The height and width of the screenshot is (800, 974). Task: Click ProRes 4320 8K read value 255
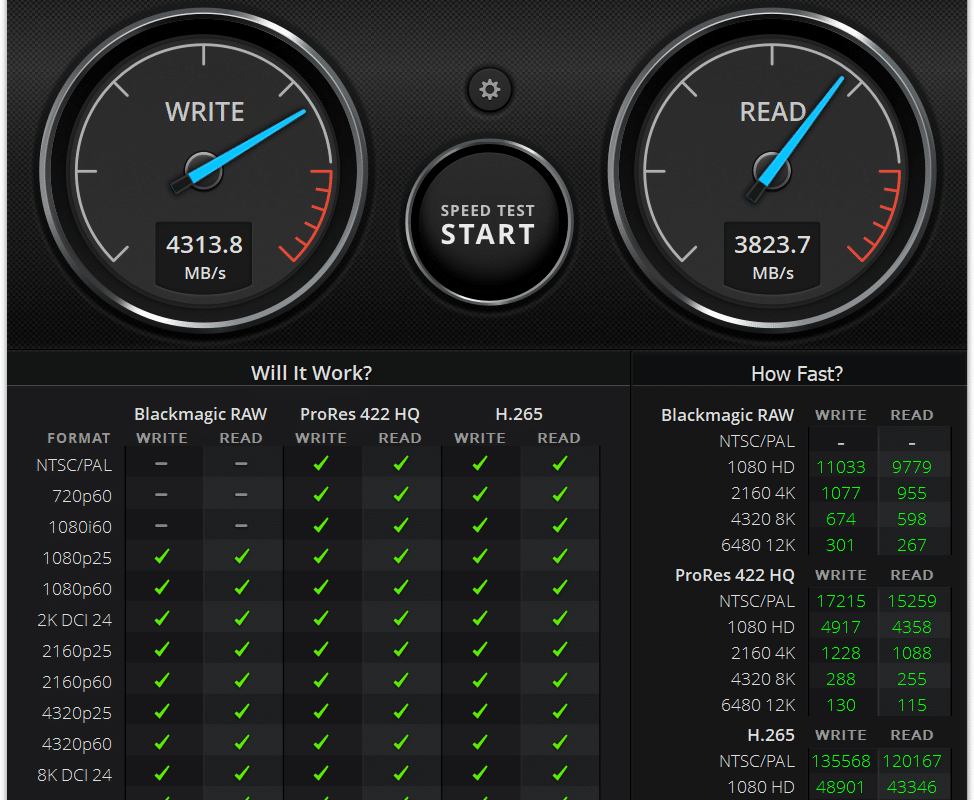tap(911, 680)
